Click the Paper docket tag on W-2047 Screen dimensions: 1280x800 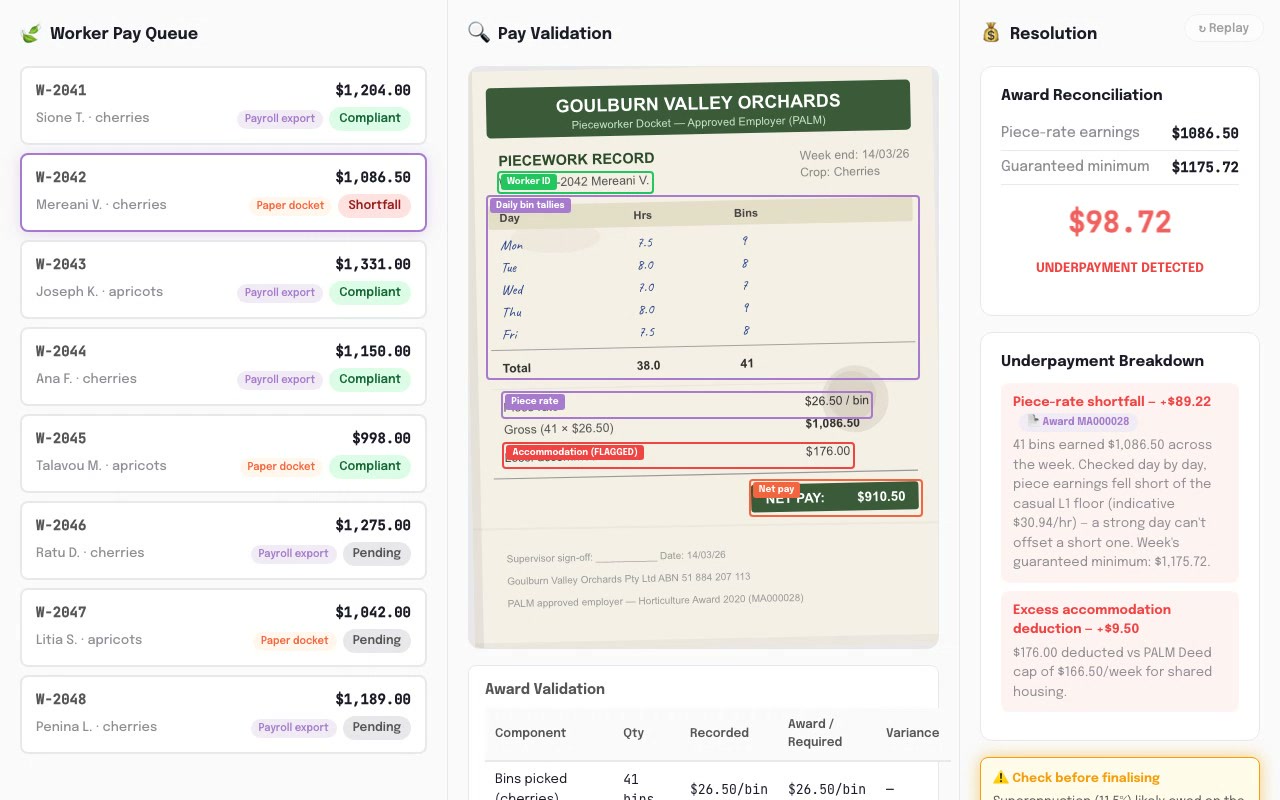click(294, 640)
